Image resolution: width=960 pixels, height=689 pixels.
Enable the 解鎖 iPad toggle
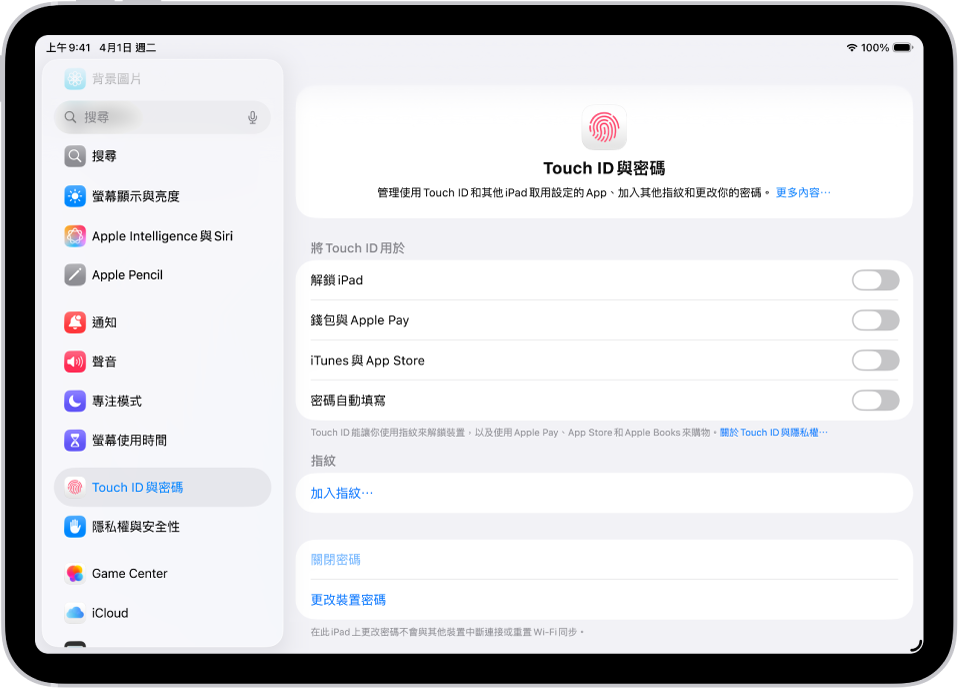(876, 280)
